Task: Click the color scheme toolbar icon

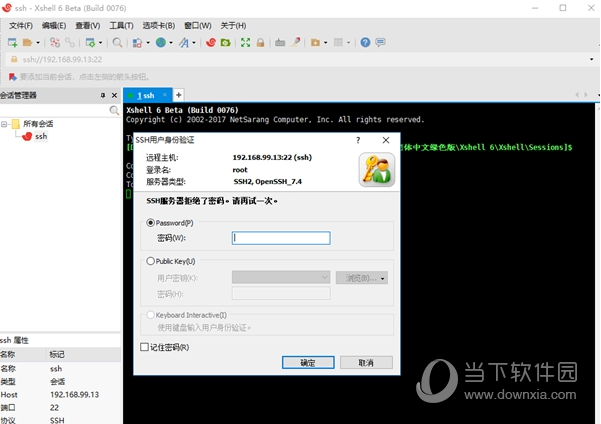Action: coord(137,43)
